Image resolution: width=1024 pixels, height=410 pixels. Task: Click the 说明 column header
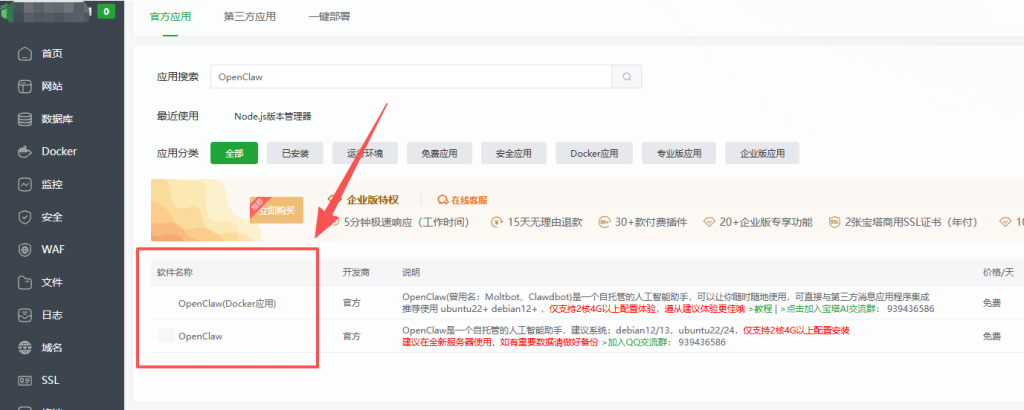[x=411, y=272]
